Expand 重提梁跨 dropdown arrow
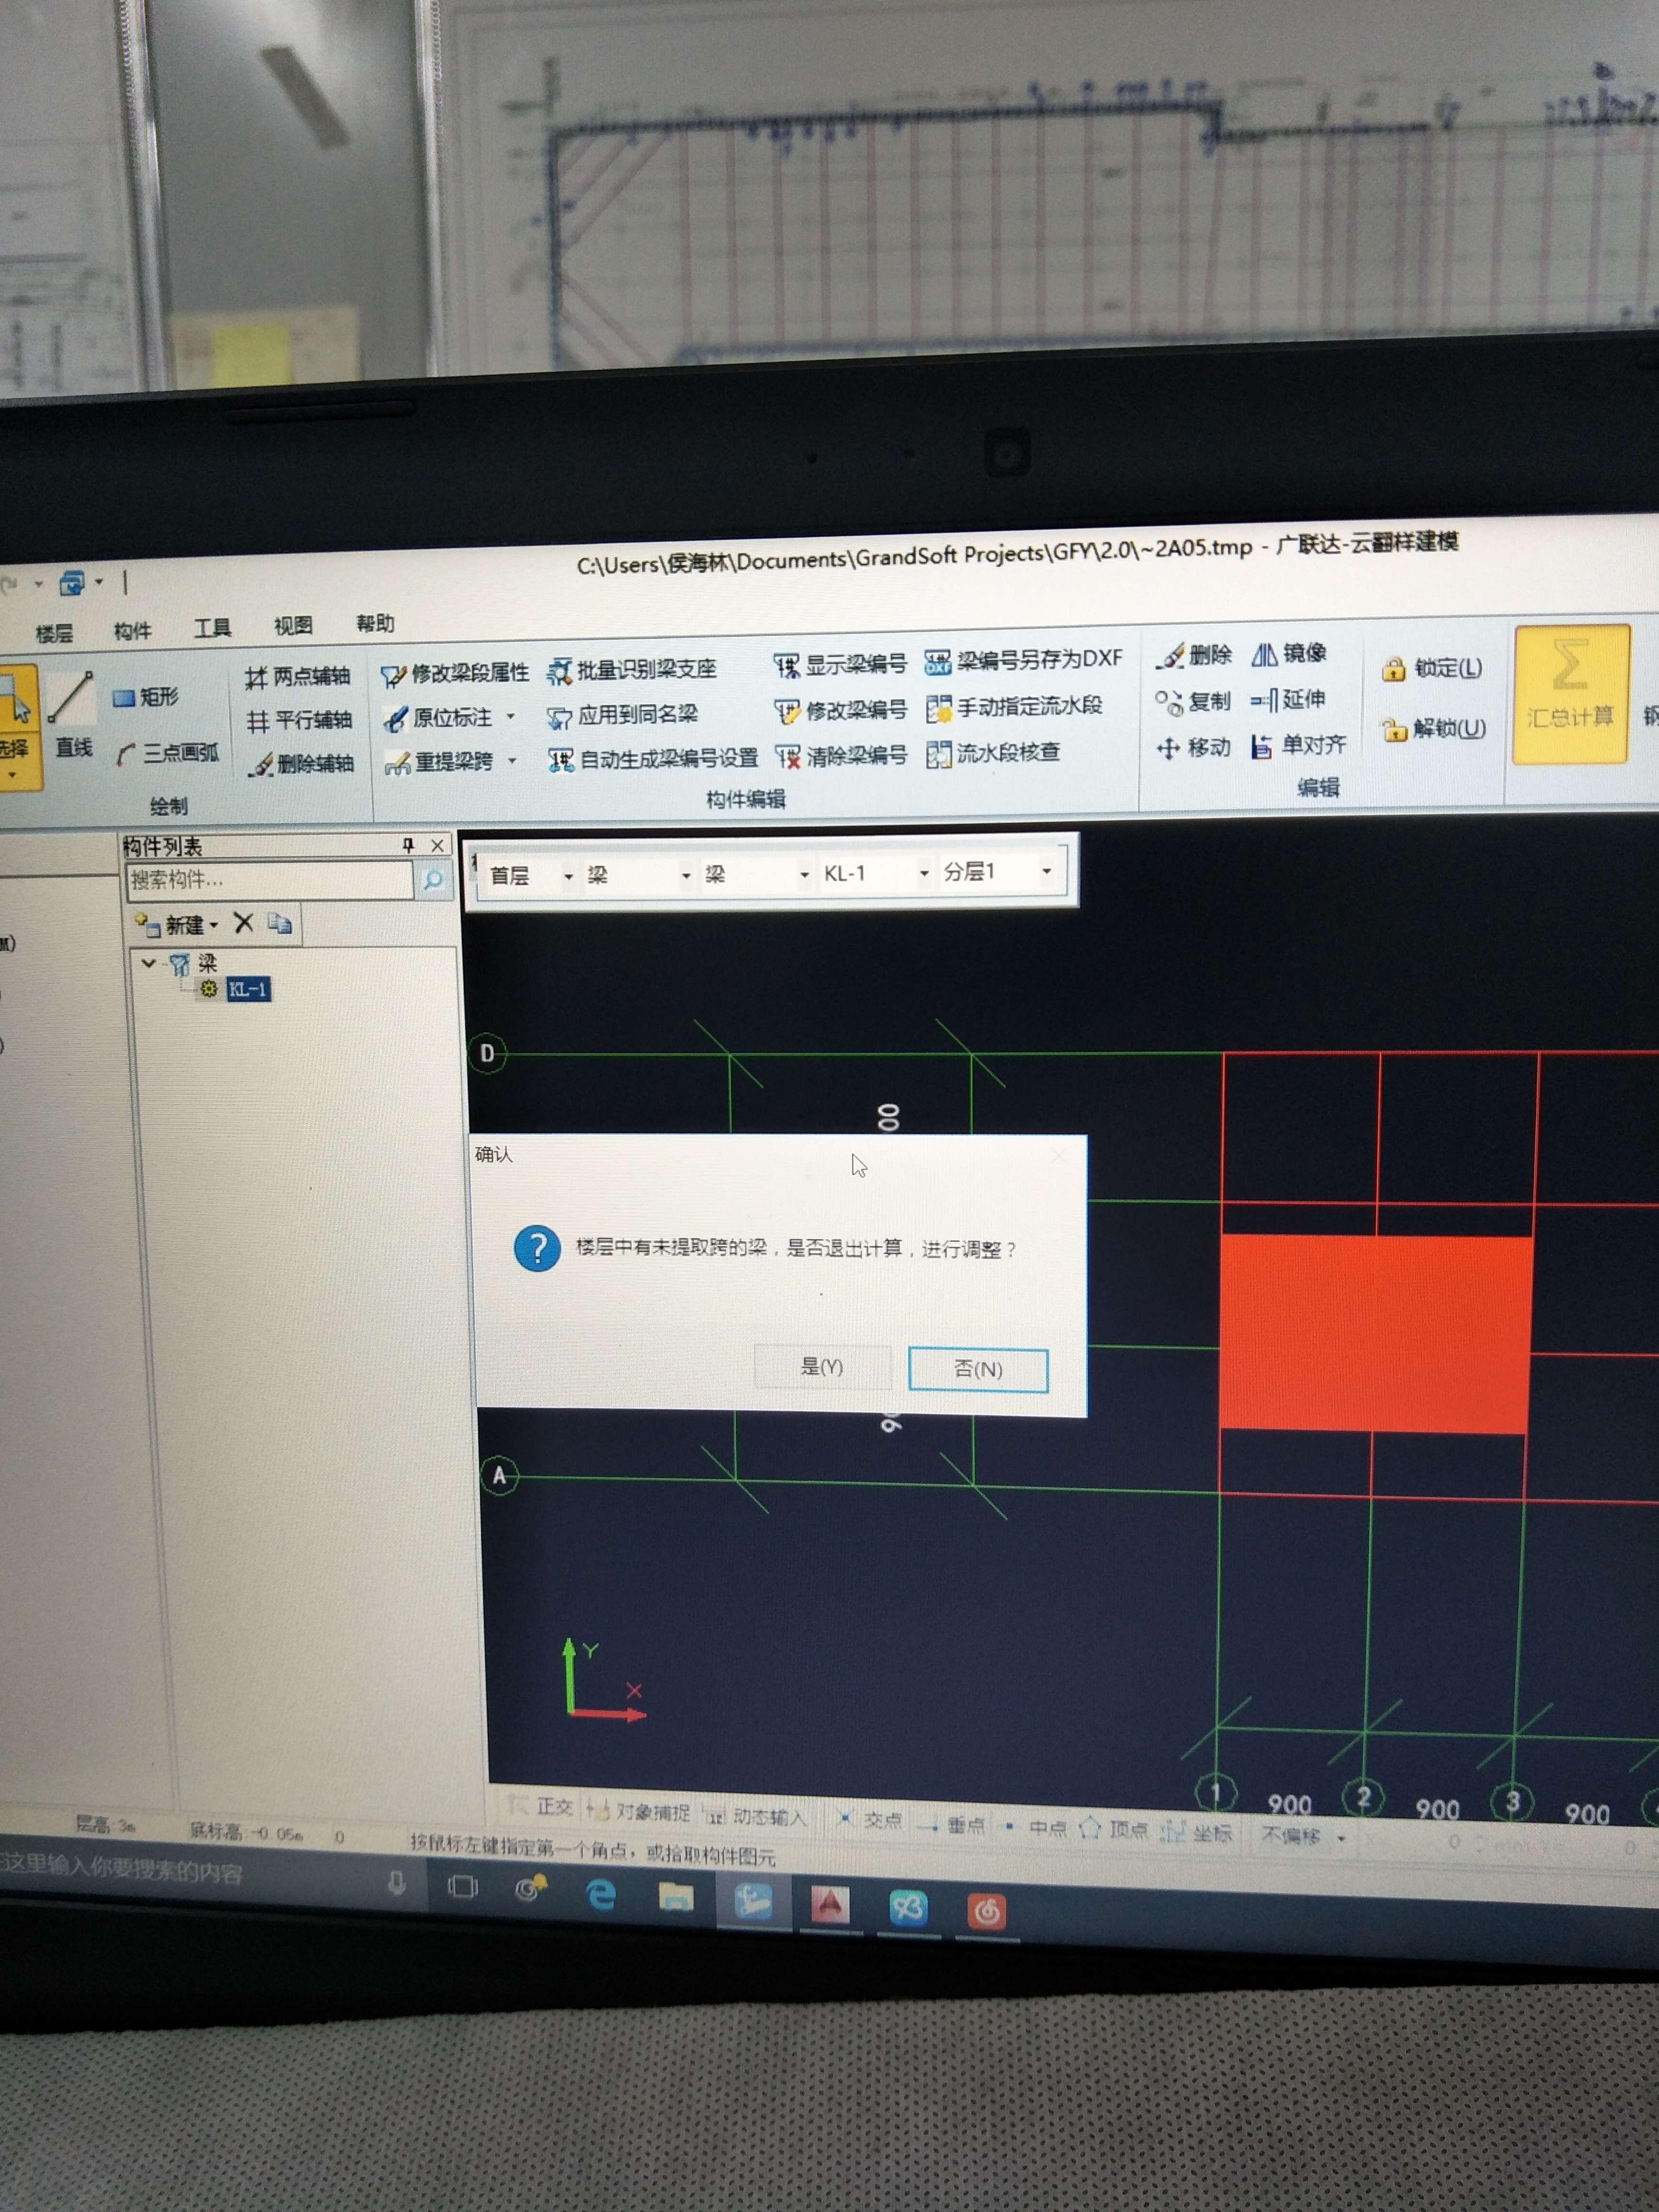This screenshot has height=2212, width=1659. point(512,761)
